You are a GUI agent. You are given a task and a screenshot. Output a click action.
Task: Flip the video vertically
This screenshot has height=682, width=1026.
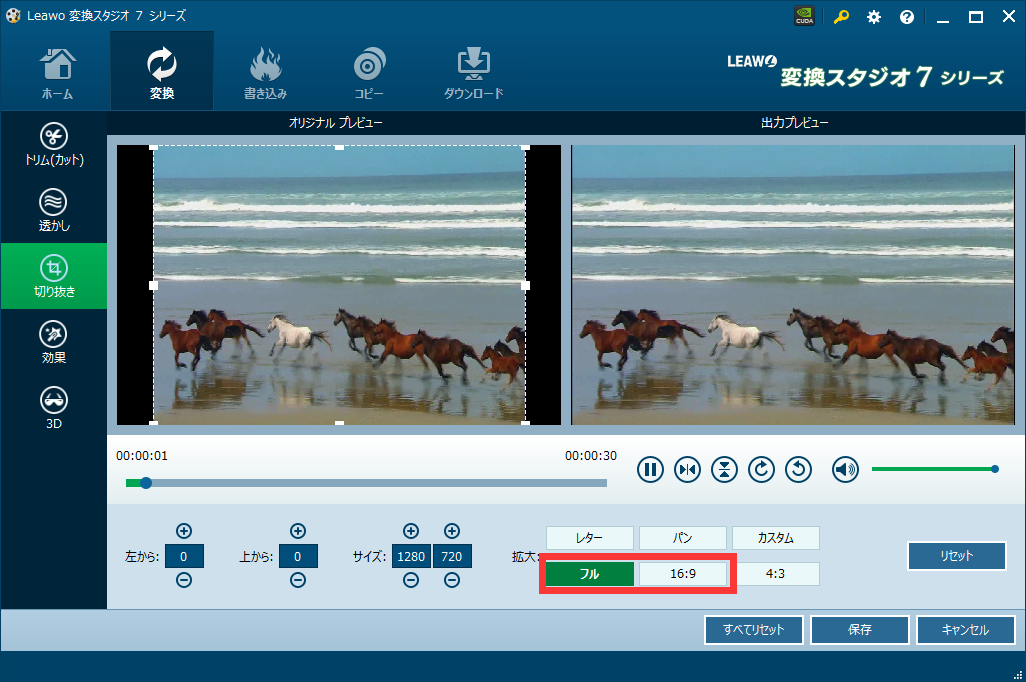pos(724,469)
